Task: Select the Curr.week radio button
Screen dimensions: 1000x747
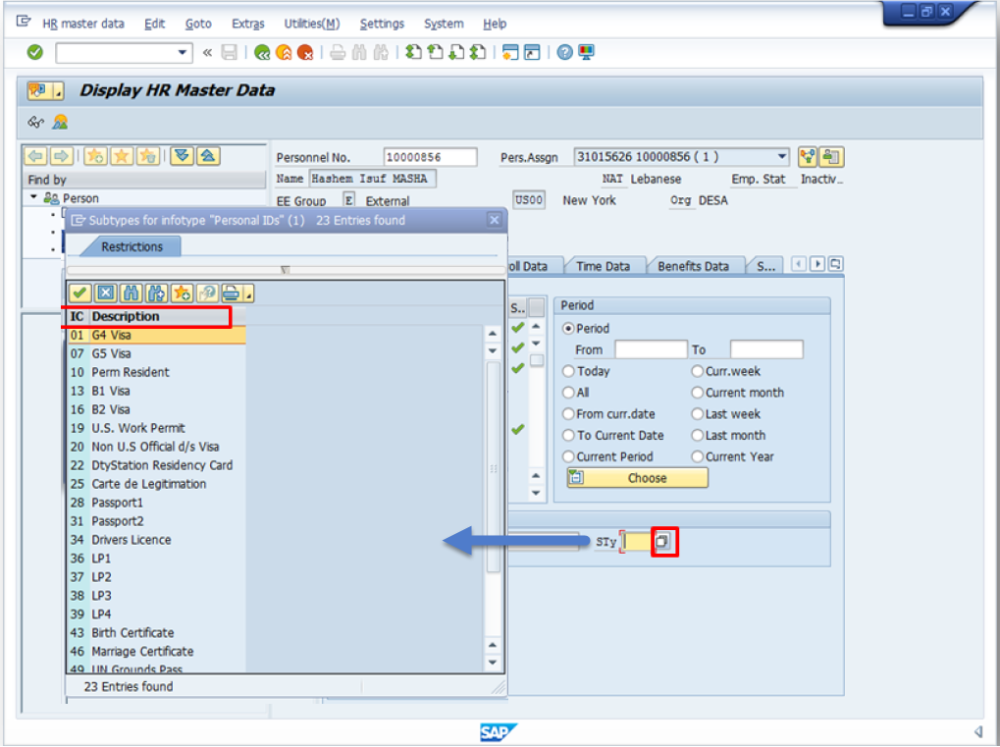Action: pyautogui.click(x=697, y=371)
